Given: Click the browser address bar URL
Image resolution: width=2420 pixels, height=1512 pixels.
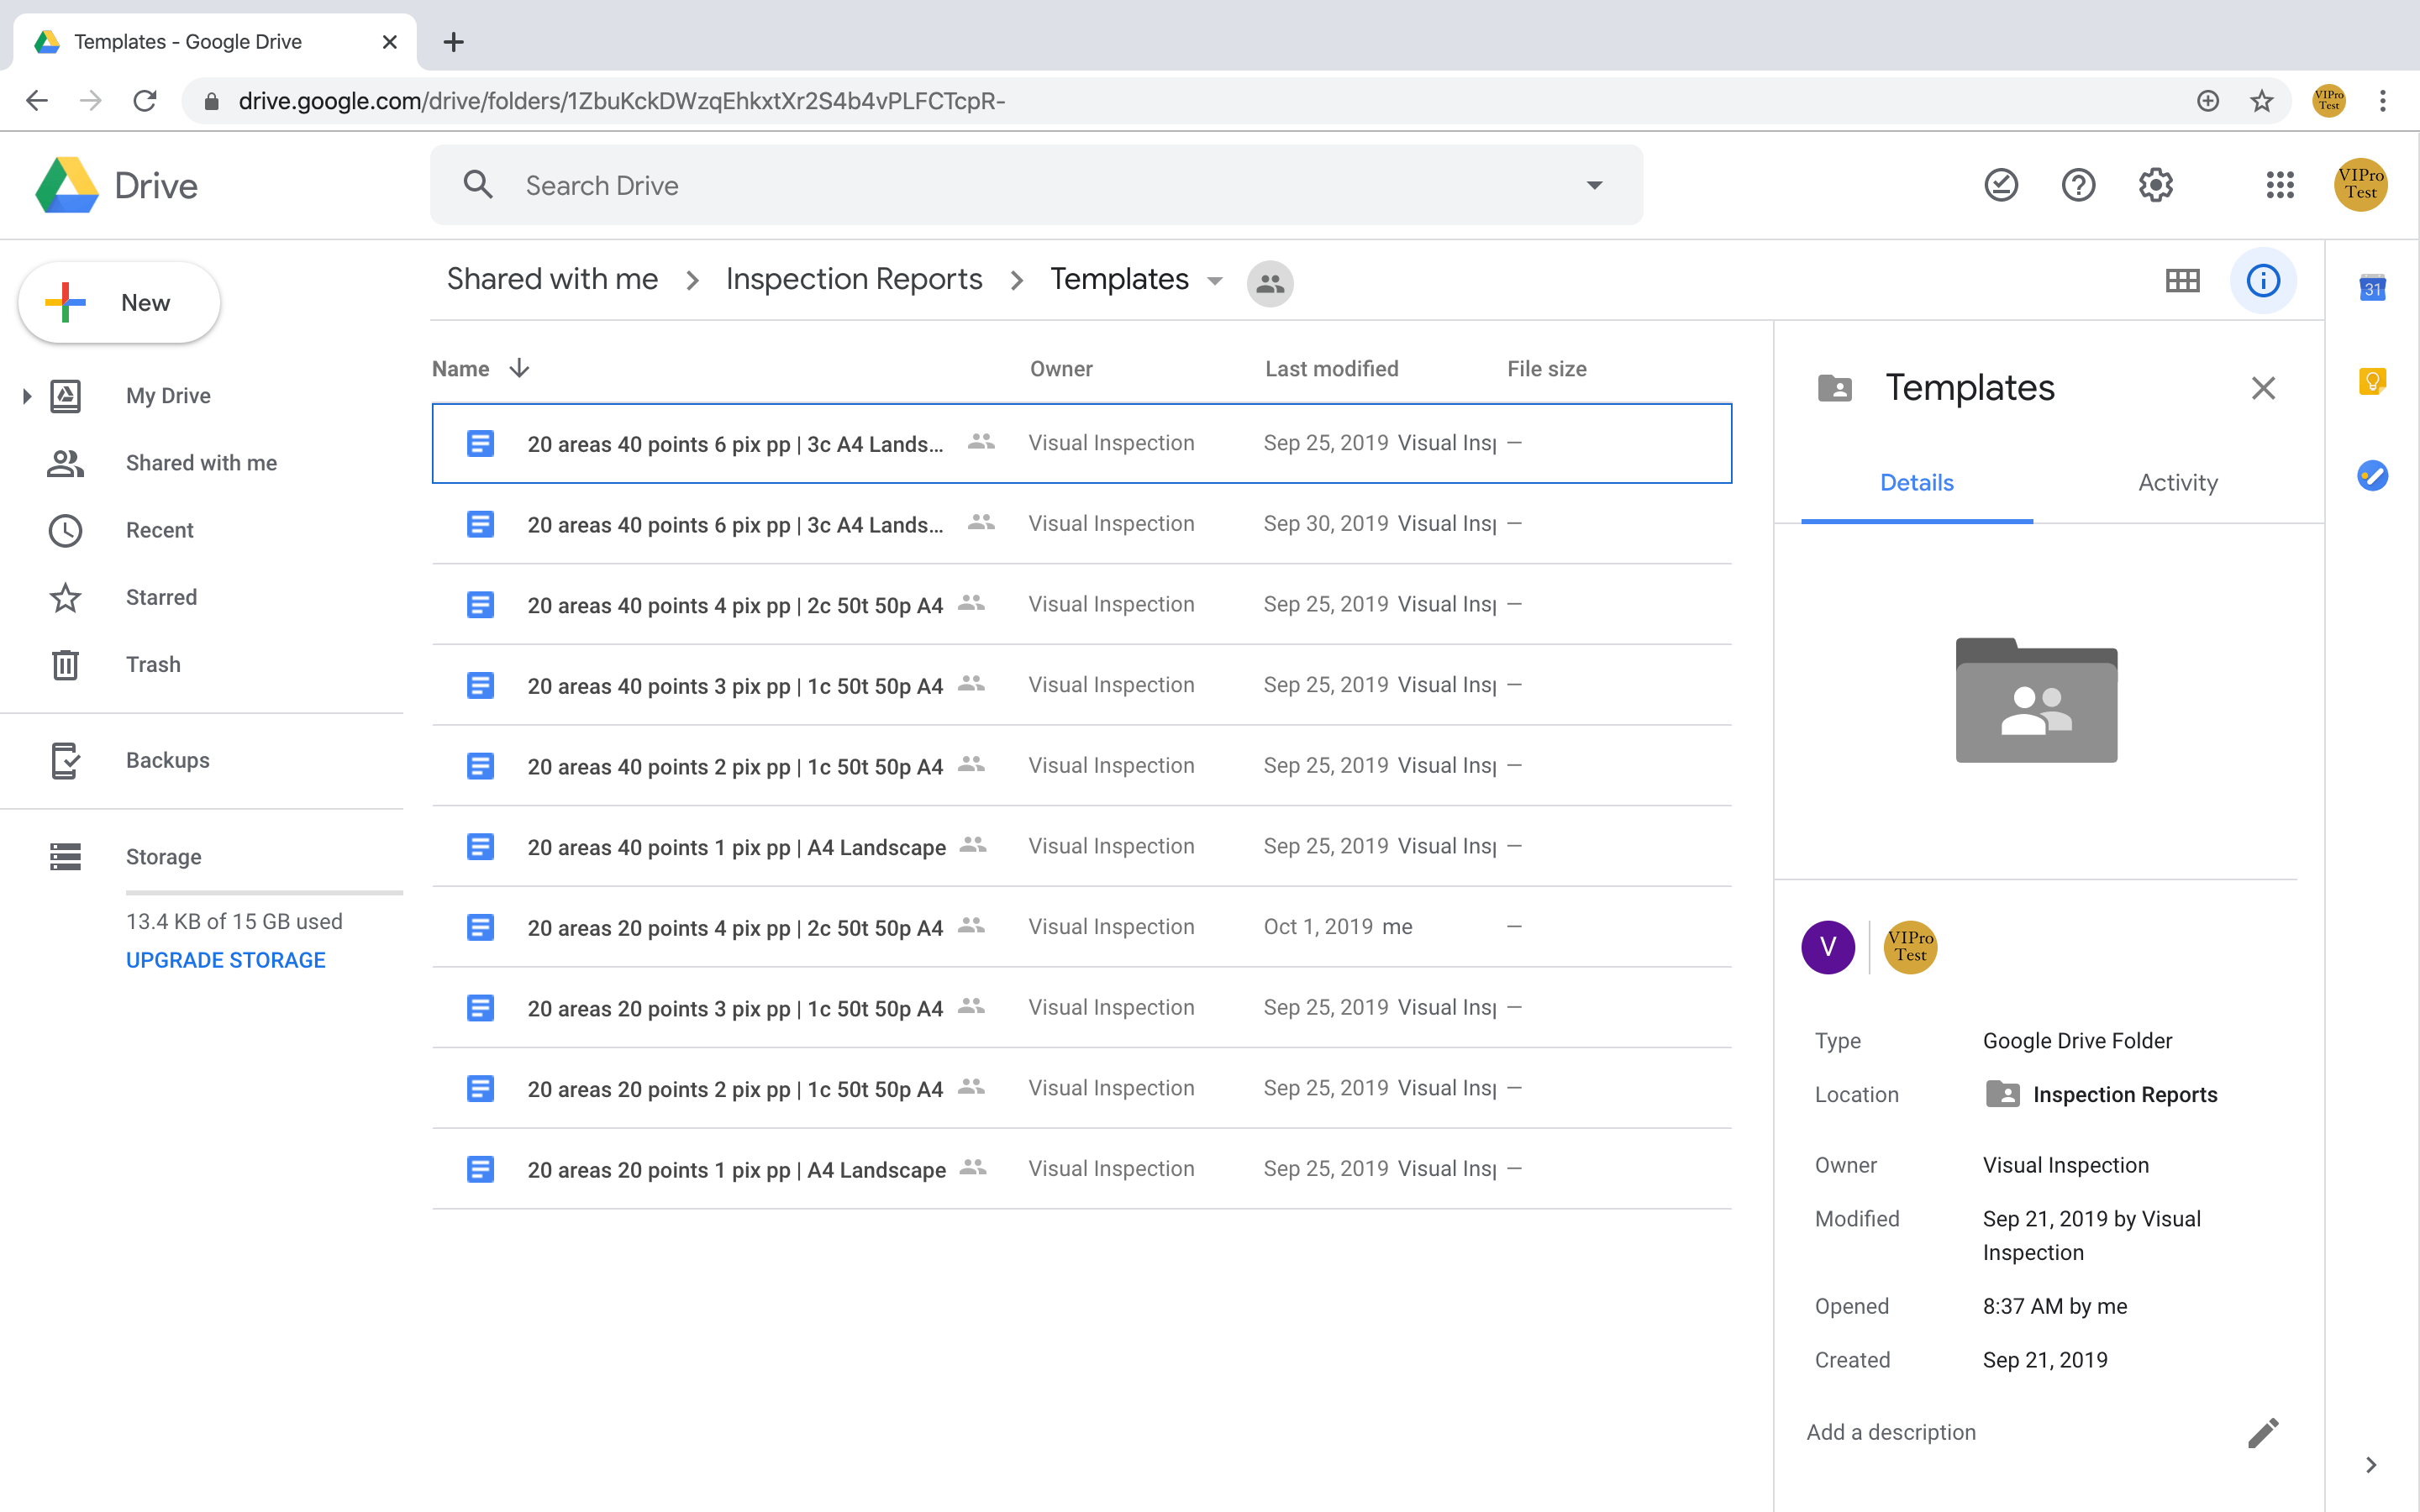Looking at the screenshot, I should (621, 101).
